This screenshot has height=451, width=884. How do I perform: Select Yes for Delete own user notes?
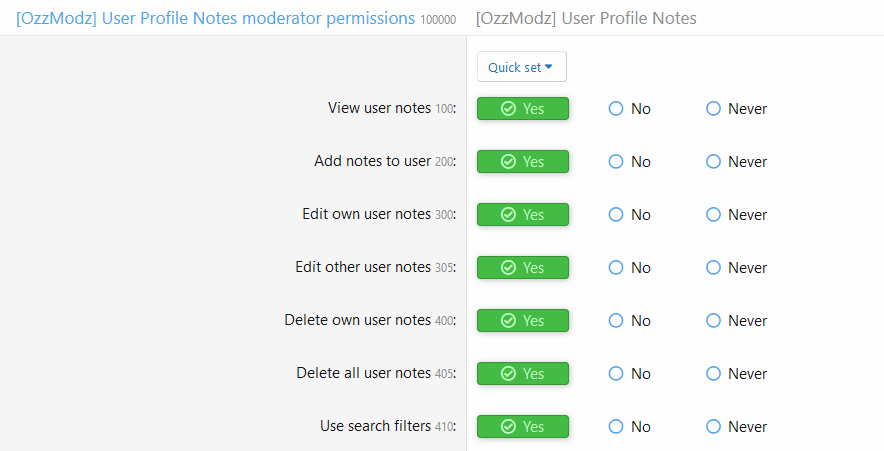[522, 320]
